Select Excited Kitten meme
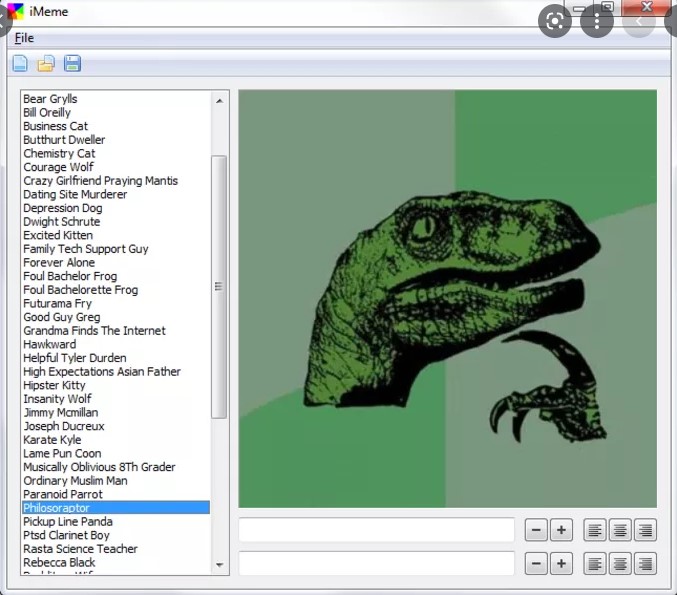677x595 pixels. [58, 235]
